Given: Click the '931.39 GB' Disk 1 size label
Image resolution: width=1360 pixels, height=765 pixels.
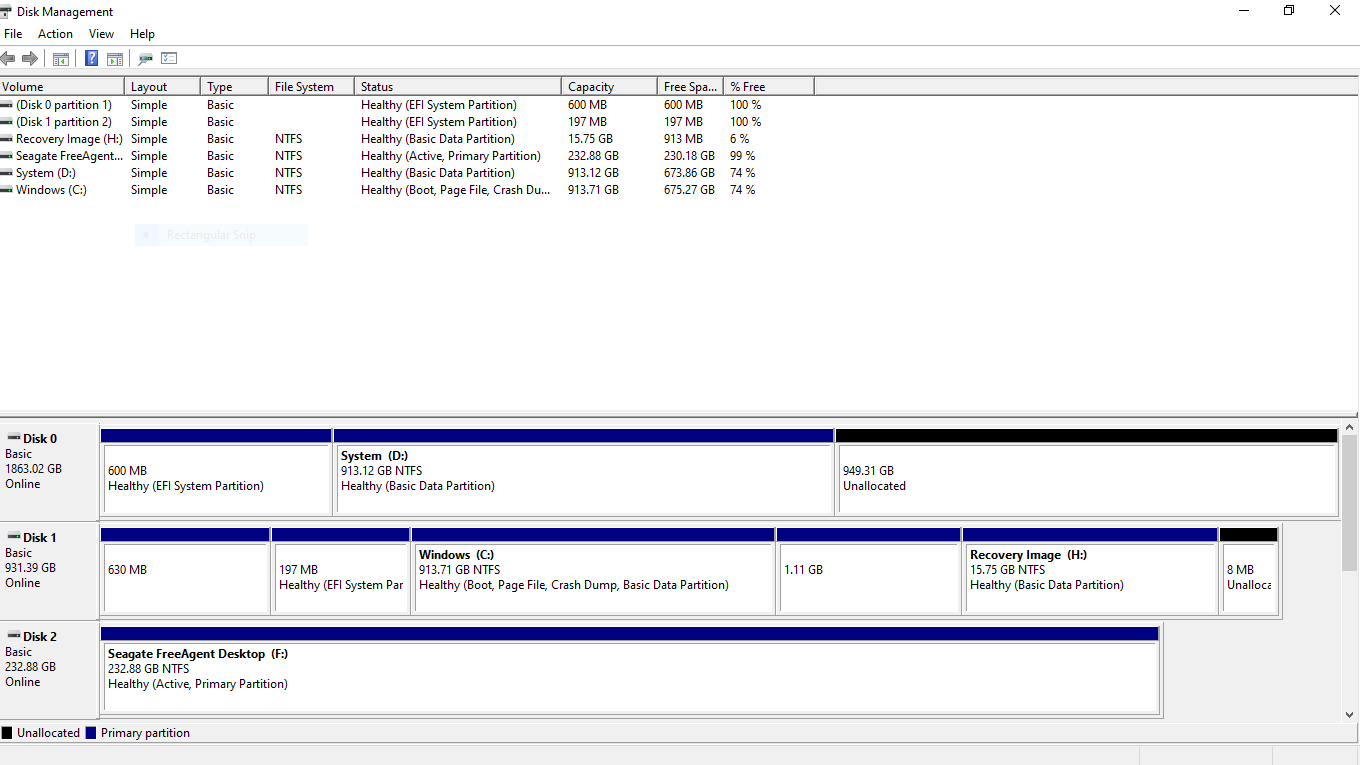Looking at the screenshot, I should pos(30,568).
